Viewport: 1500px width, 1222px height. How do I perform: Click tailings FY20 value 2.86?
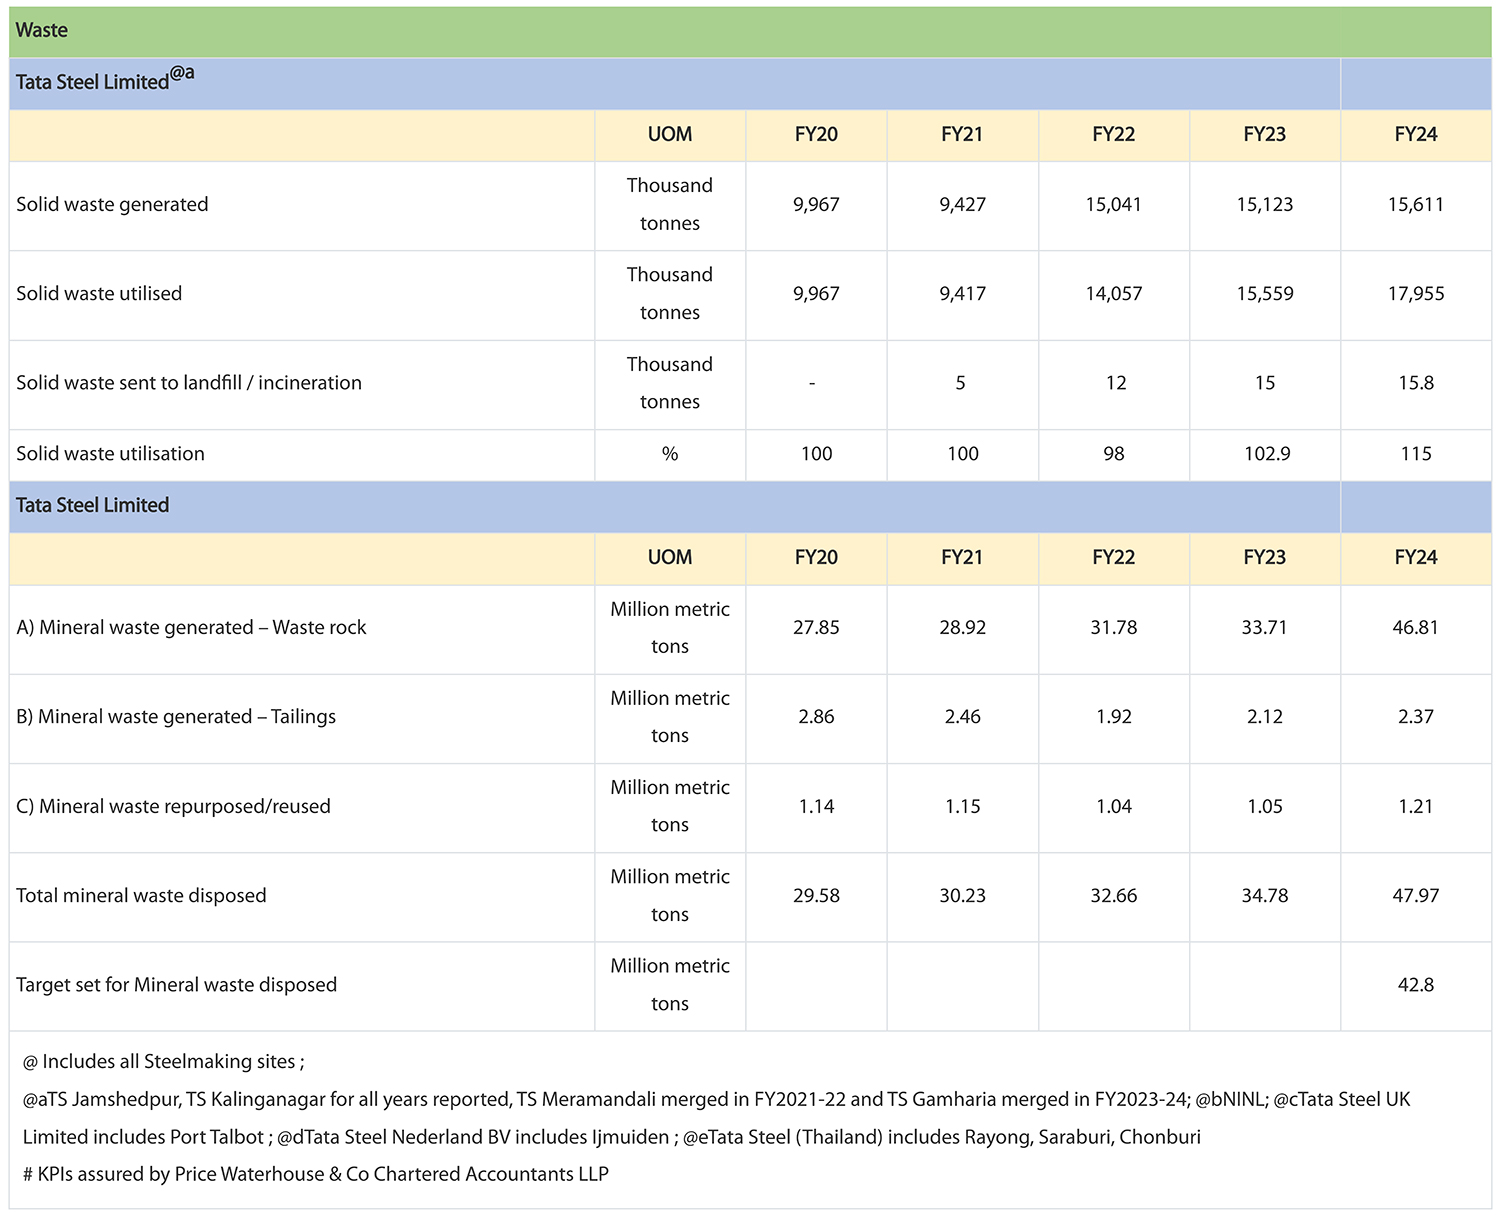(x=816, y=717)
